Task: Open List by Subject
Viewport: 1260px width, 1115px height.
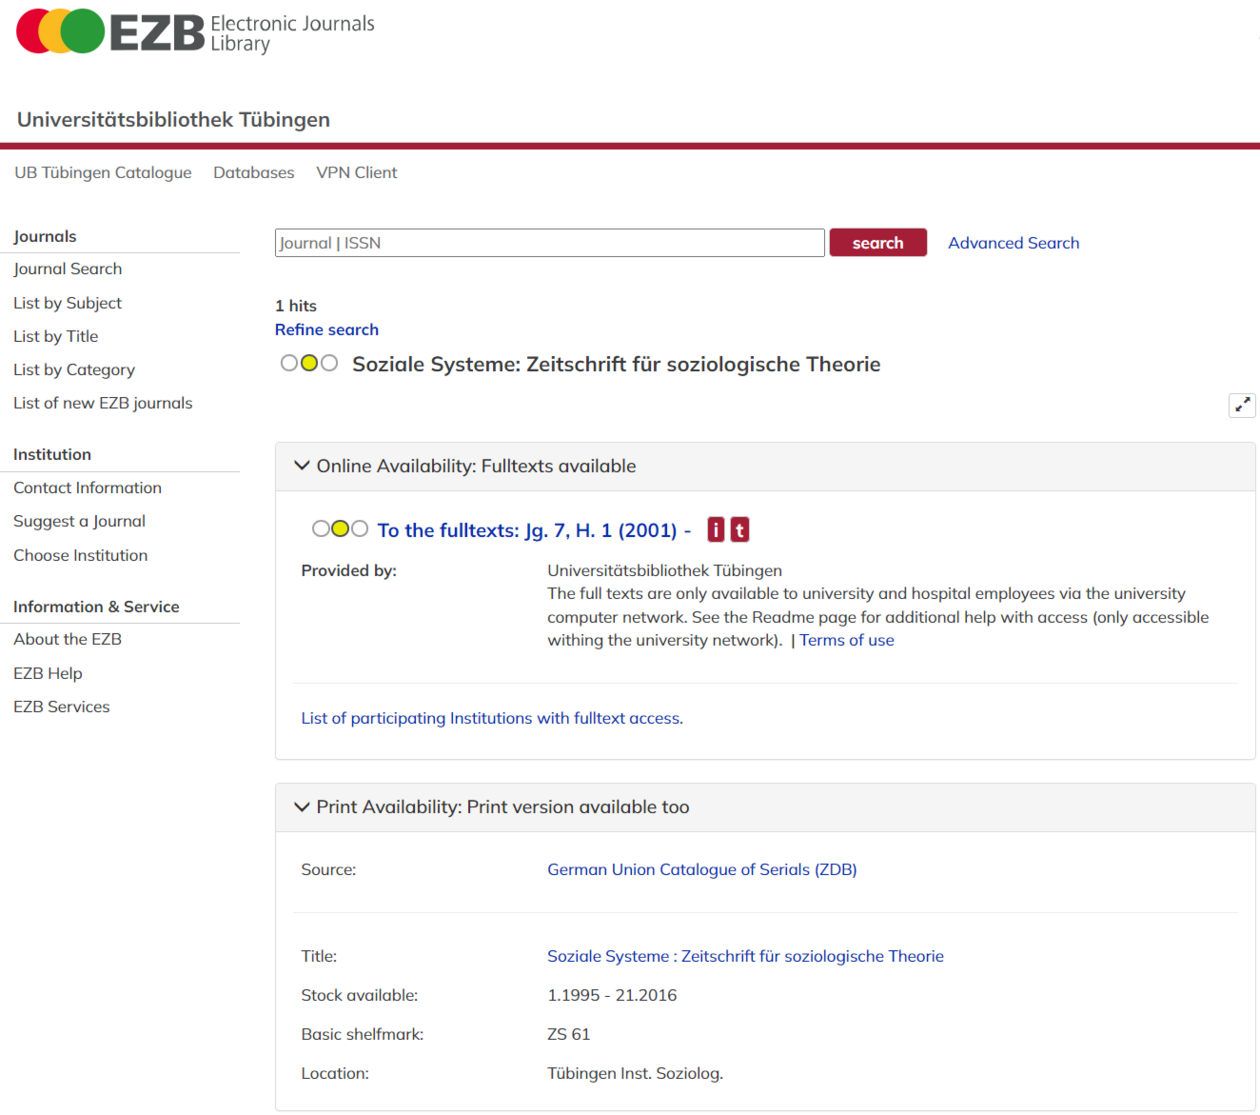Action: (68, 303)
